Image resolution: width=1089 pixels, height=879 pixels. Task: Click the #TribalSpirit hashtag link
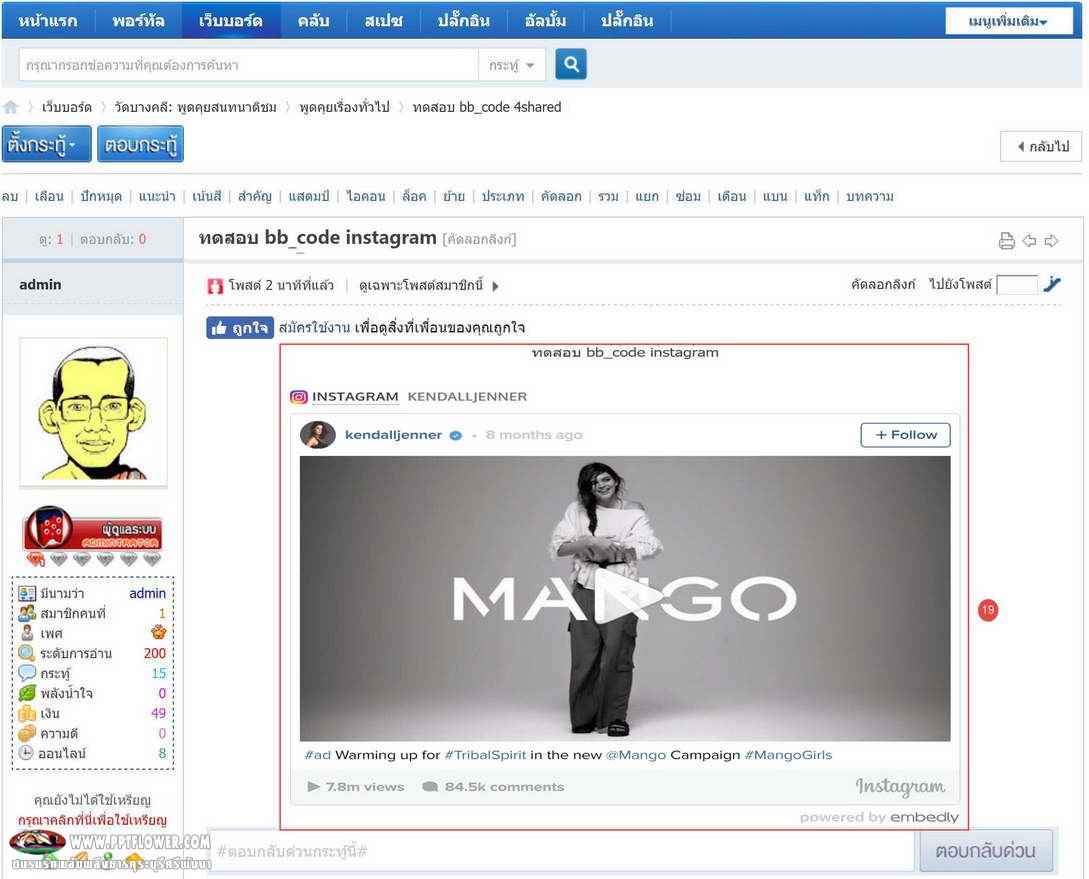click(x=485, y=755)
